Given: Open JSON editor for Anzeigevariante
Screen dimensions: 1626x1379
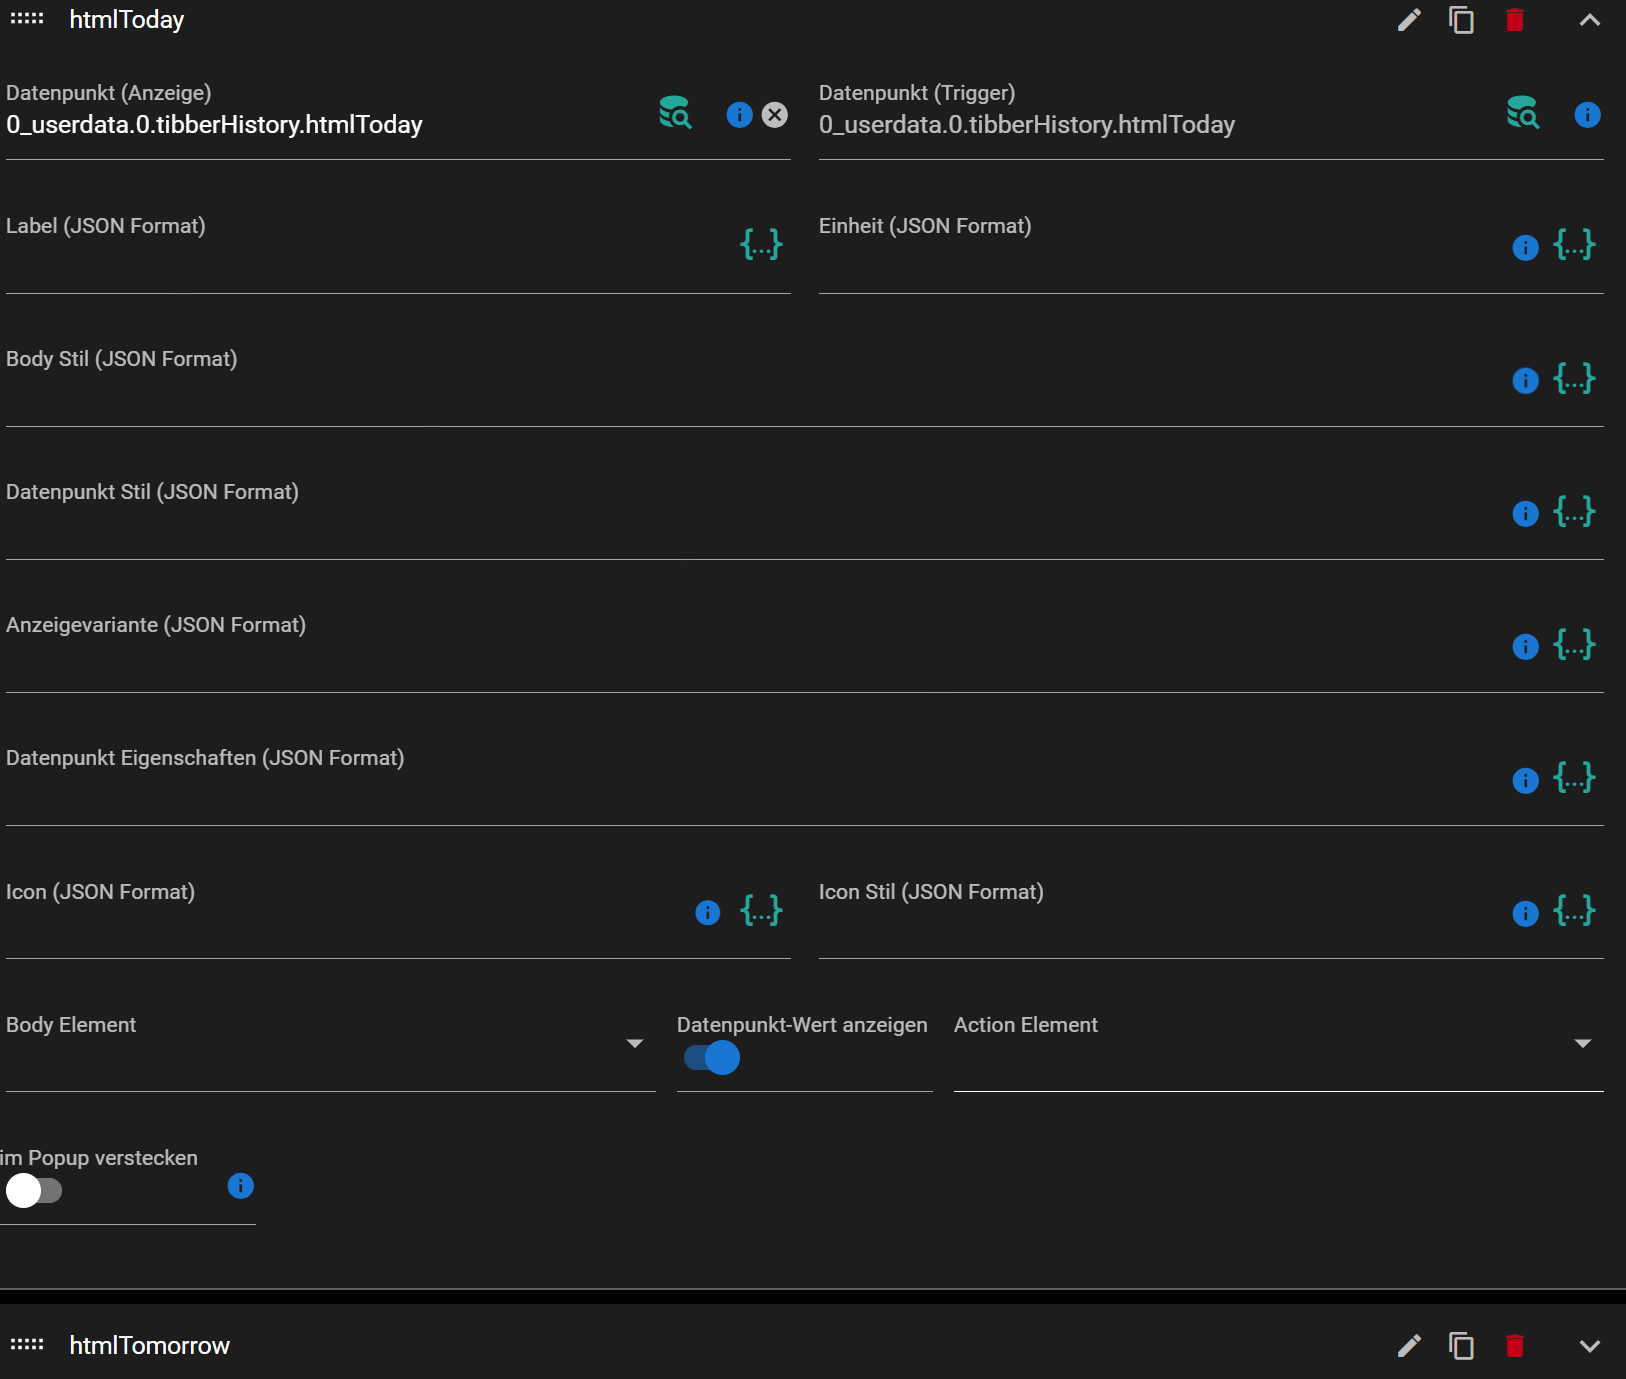Looking at the screenshot, I should coord(1575,644).
